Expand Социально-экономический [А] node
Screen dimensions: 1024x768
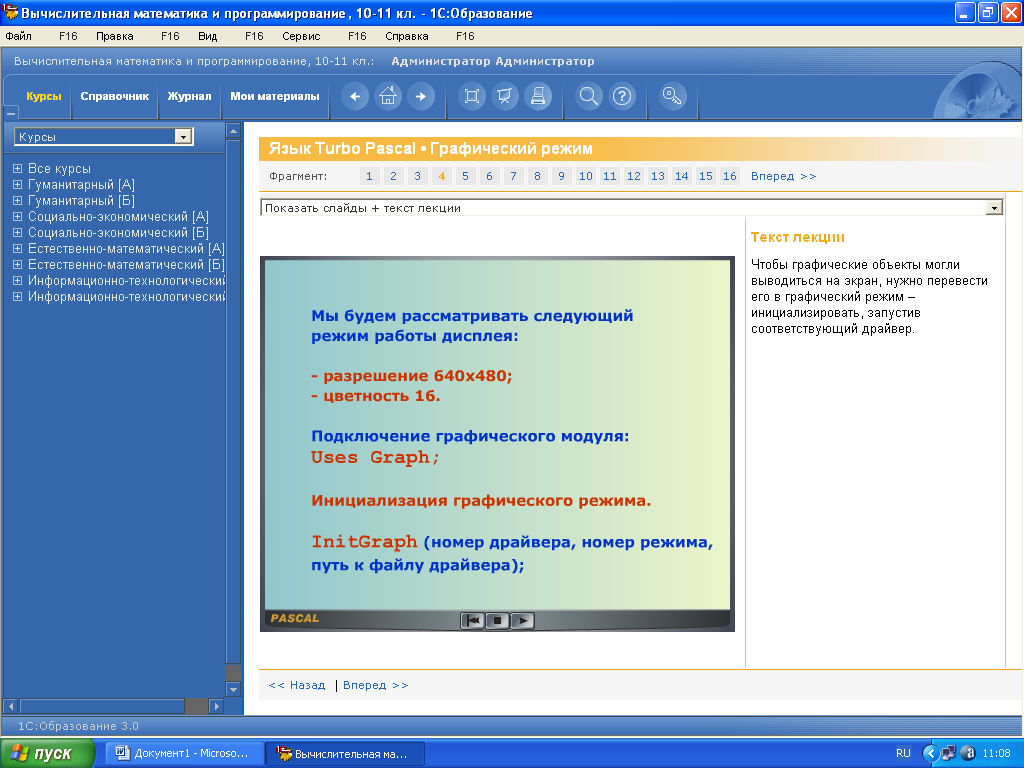coord(18,217)
